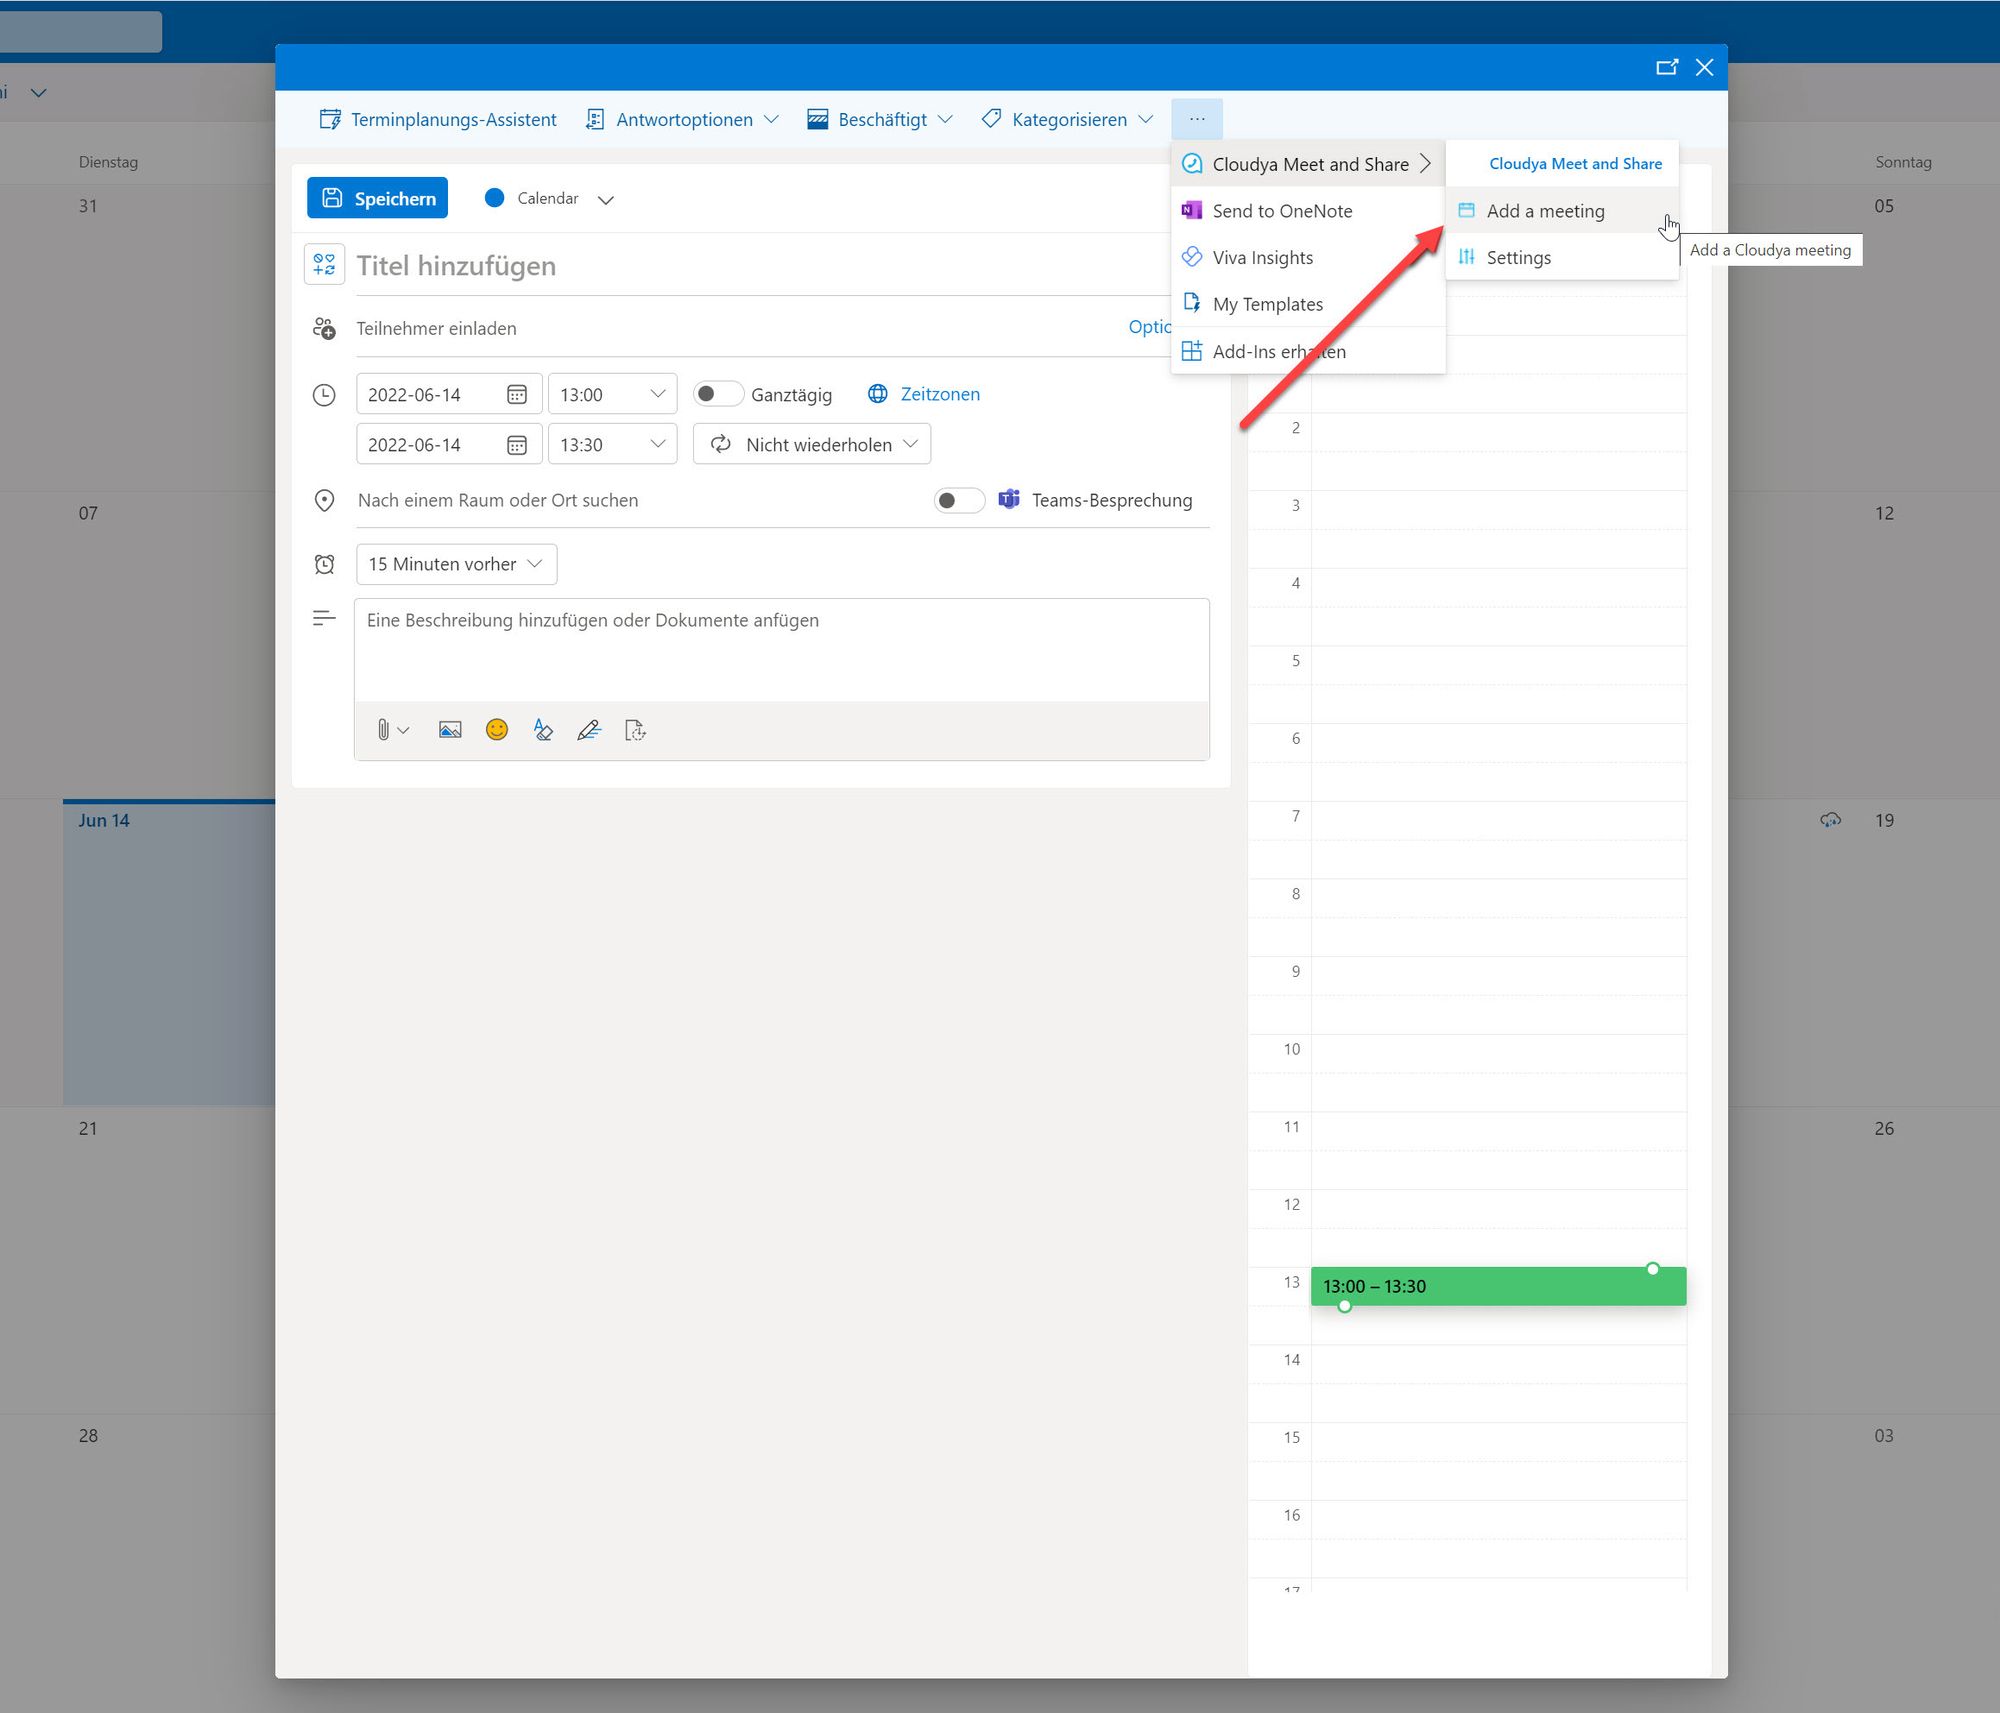Open start date calendar picker icon
The width and height of the screenshot is (2000, 1713).
[517, 394]
